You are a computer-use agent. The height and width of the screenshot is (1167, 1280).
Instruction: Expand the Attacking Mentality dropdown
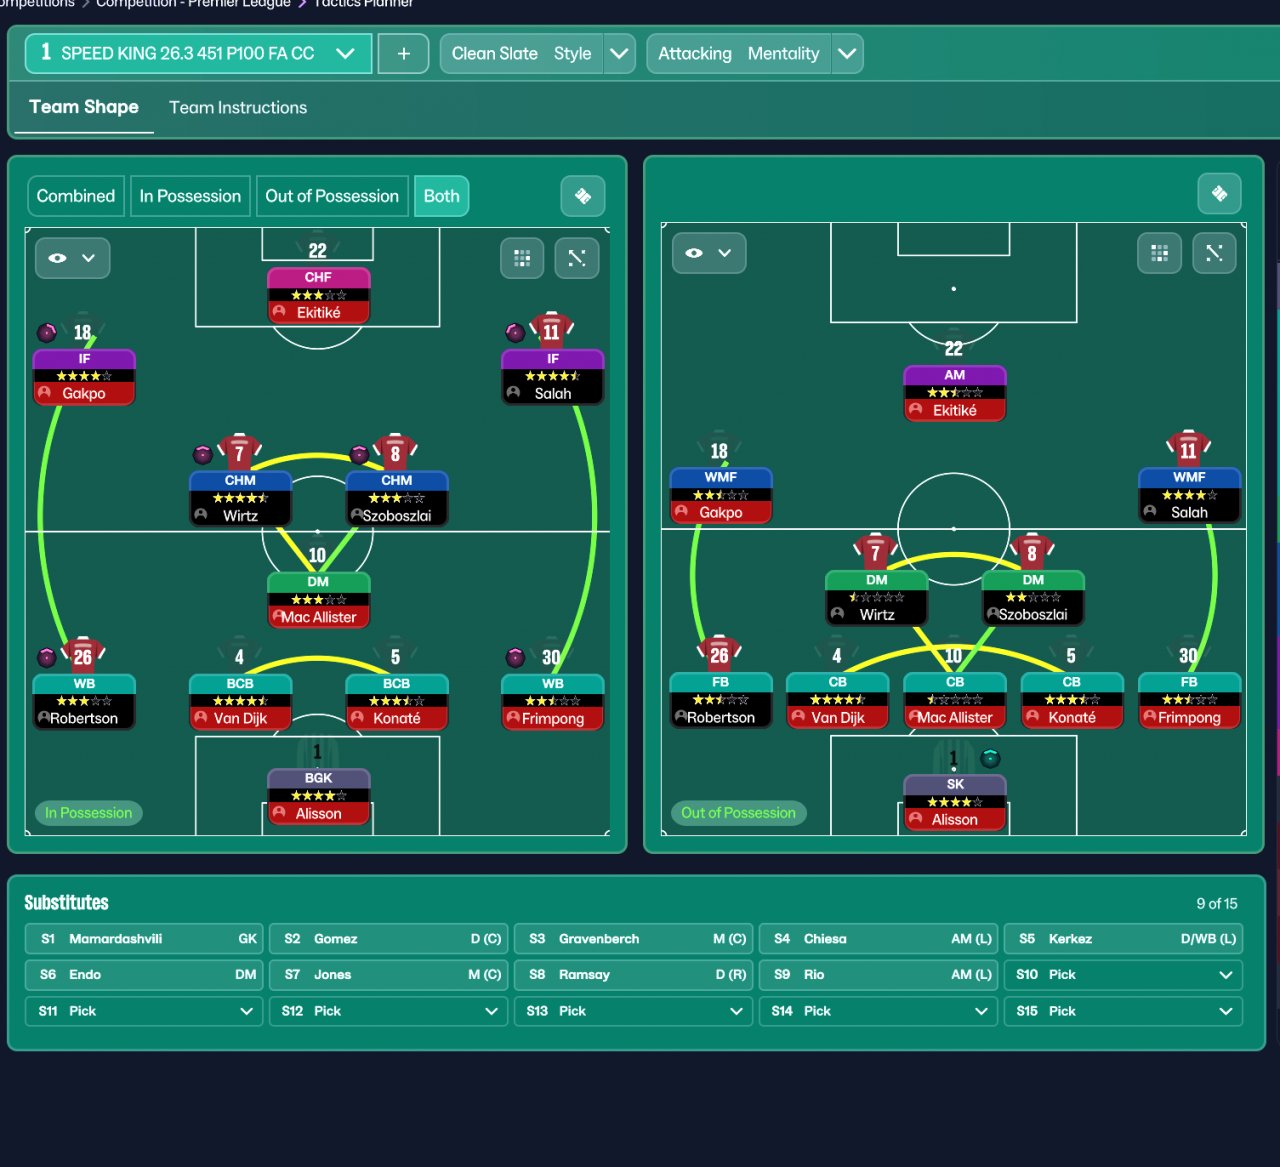point(755,54)
